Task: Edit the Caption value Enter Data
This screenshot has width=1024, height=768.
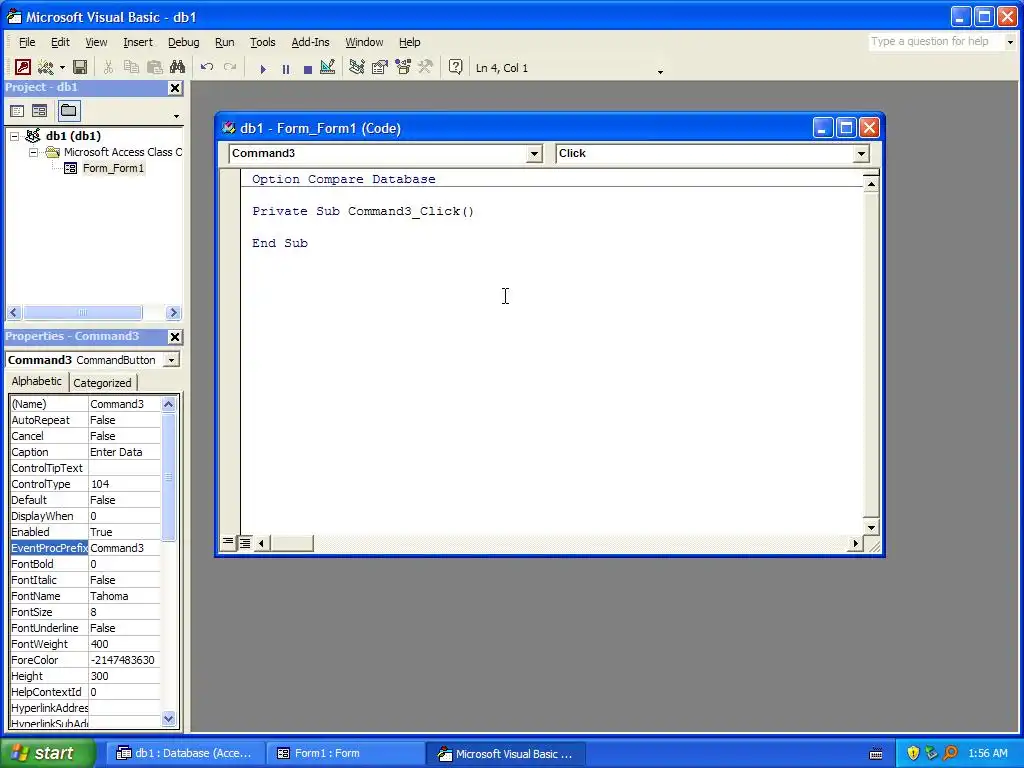Action: (124, 452)
